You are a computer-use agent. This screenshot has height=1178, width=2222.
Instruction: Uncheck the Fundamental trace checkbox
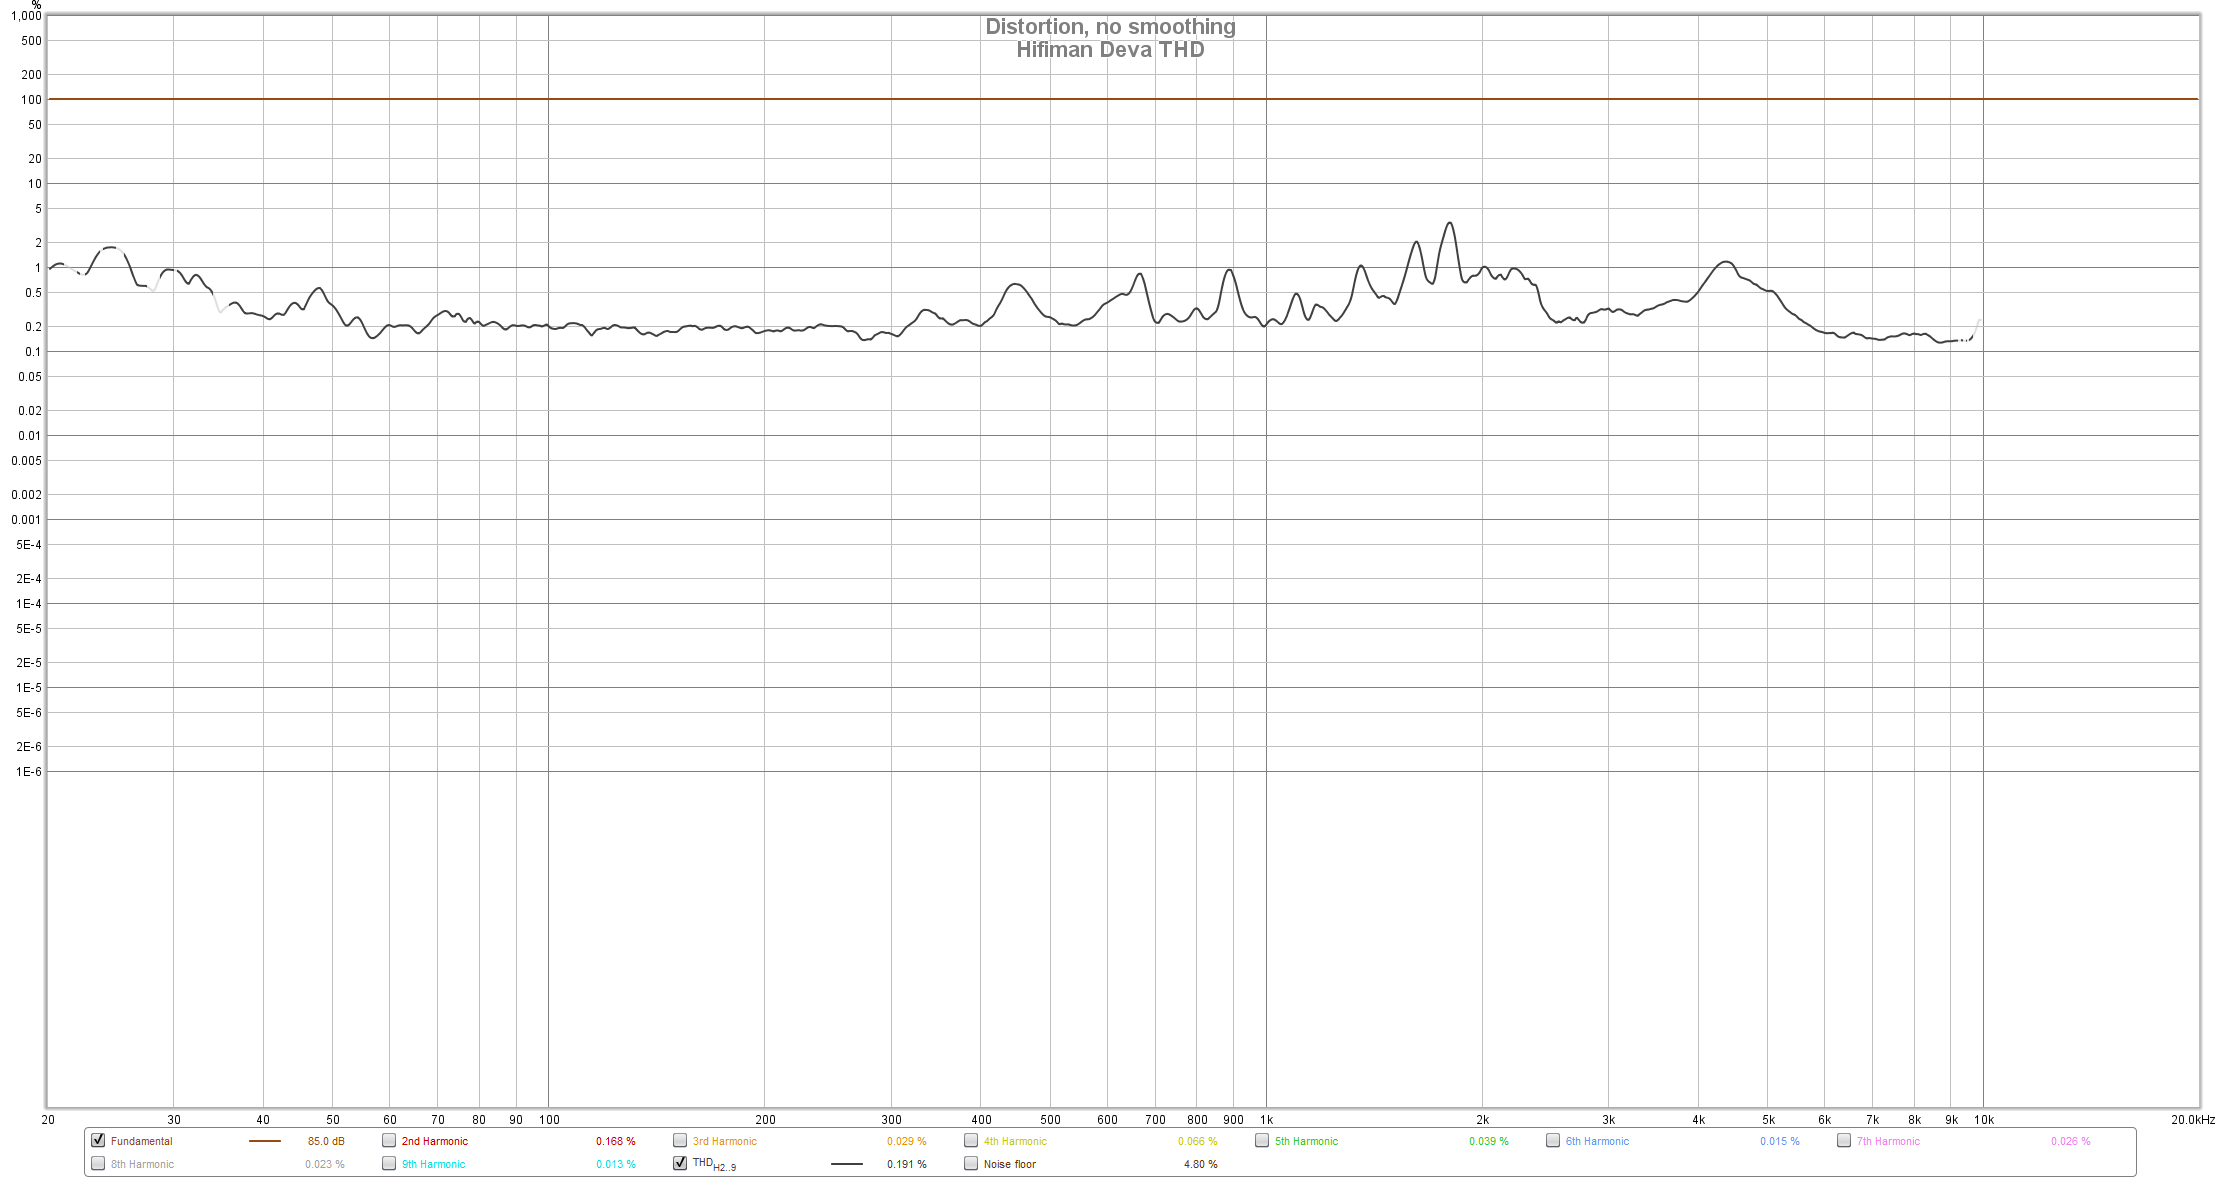click(98, 1140)
